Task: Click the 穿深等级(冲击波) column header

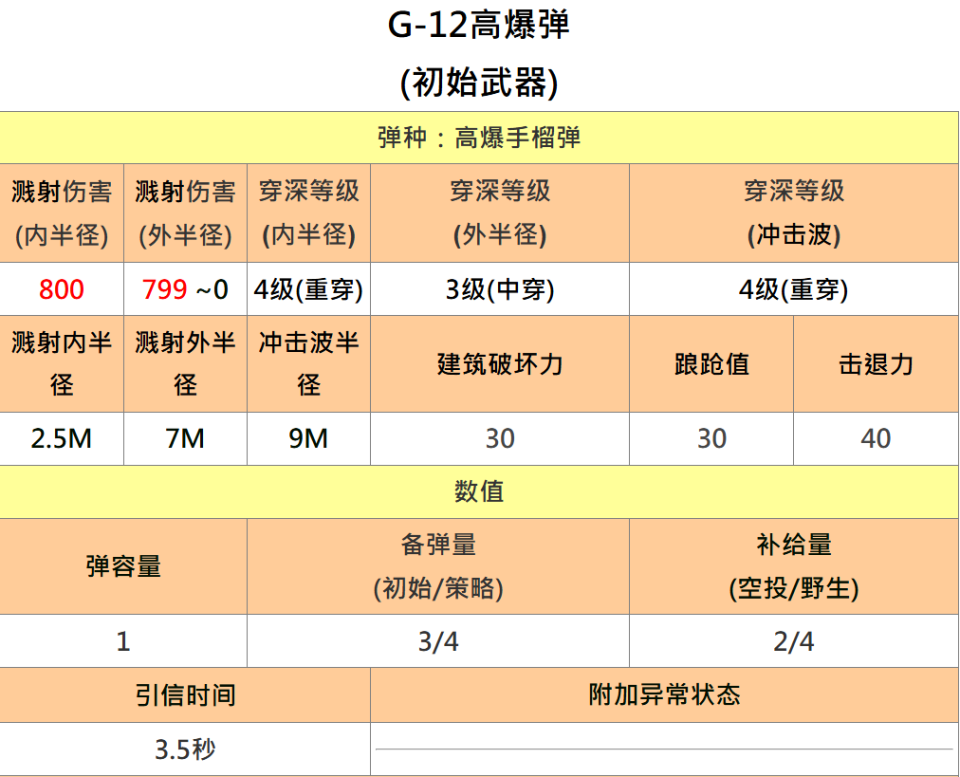Action: coord(793,212)
